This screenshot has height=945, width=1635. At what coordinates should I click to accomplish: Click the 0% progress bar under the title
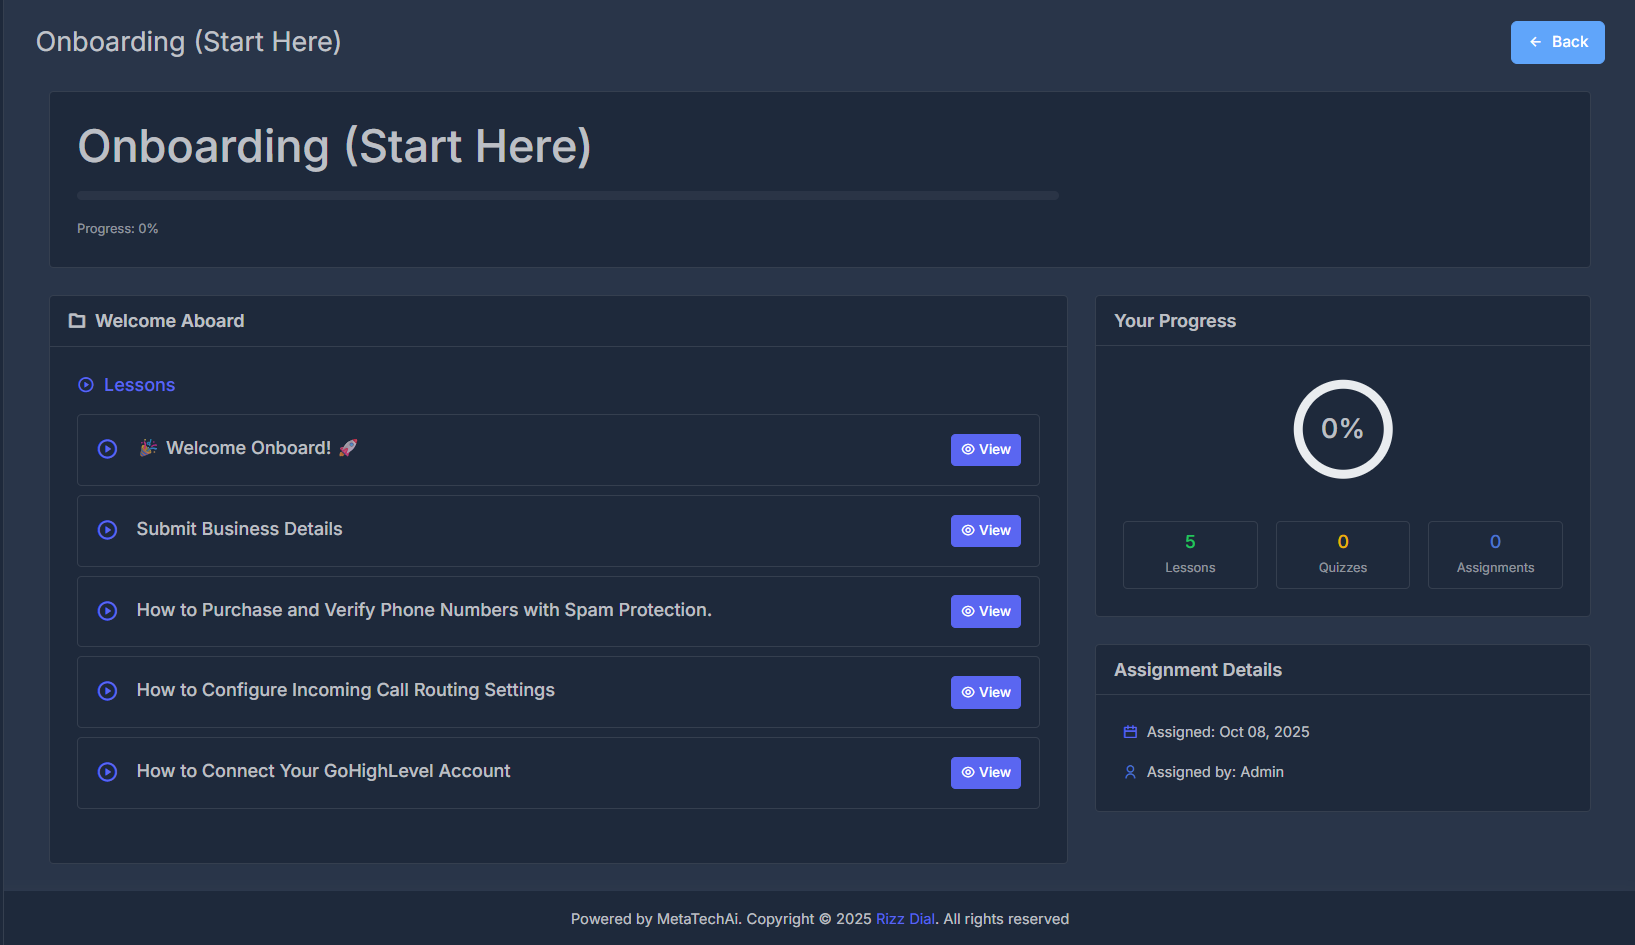click(x=567, y=194)
